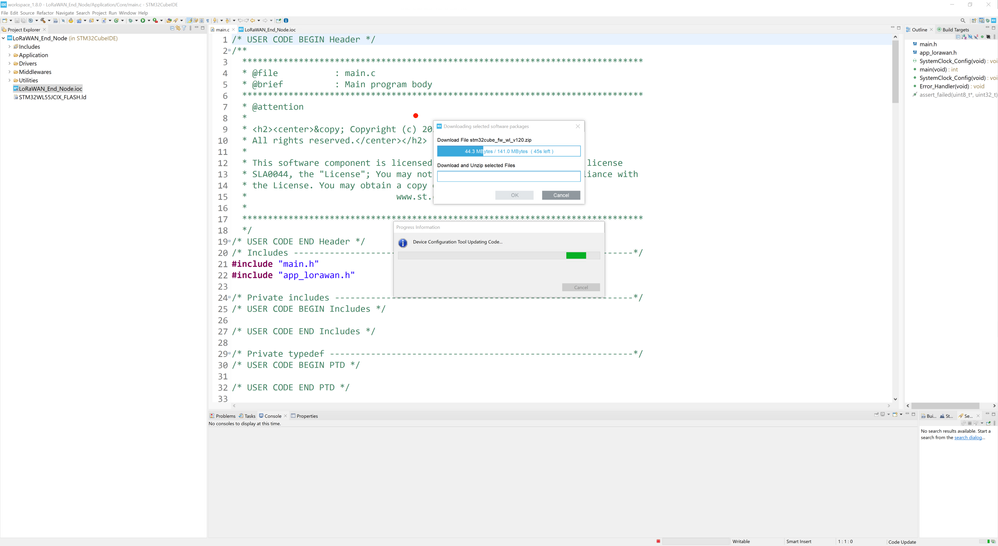The width and height of the screenshot is (998, 546).
Task: Open the search dialog link
Action: tap(968, 437)
